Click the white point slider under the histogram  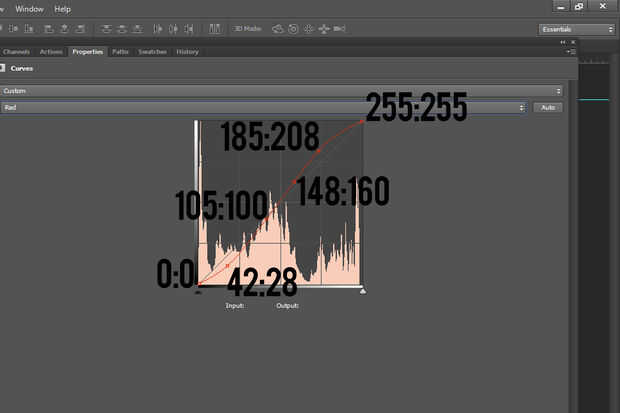[x=363, y=292]
